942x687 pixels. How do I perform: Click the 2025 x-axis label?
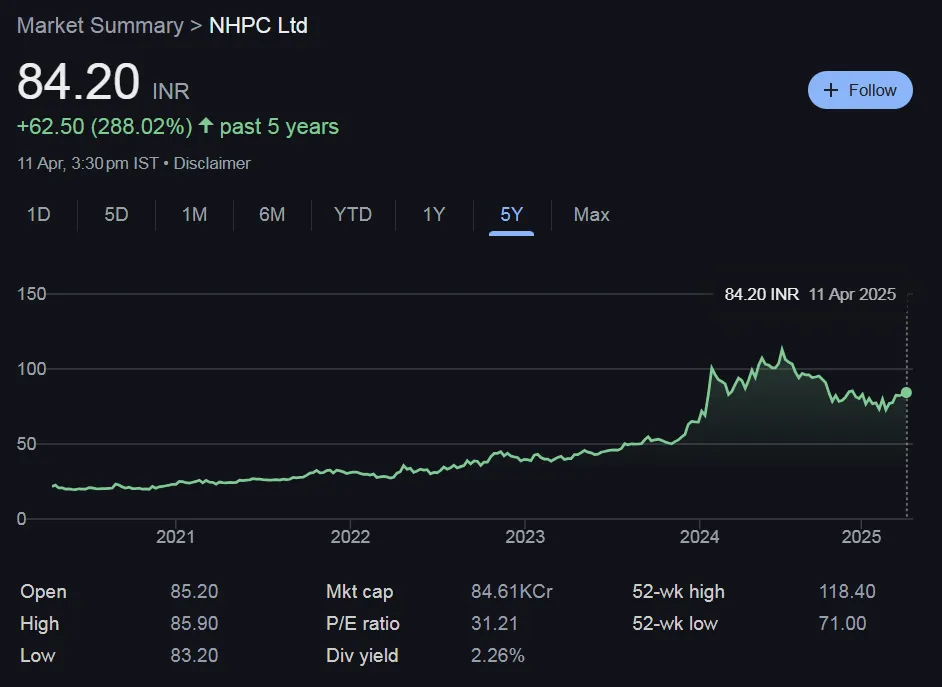coord(861,536)
